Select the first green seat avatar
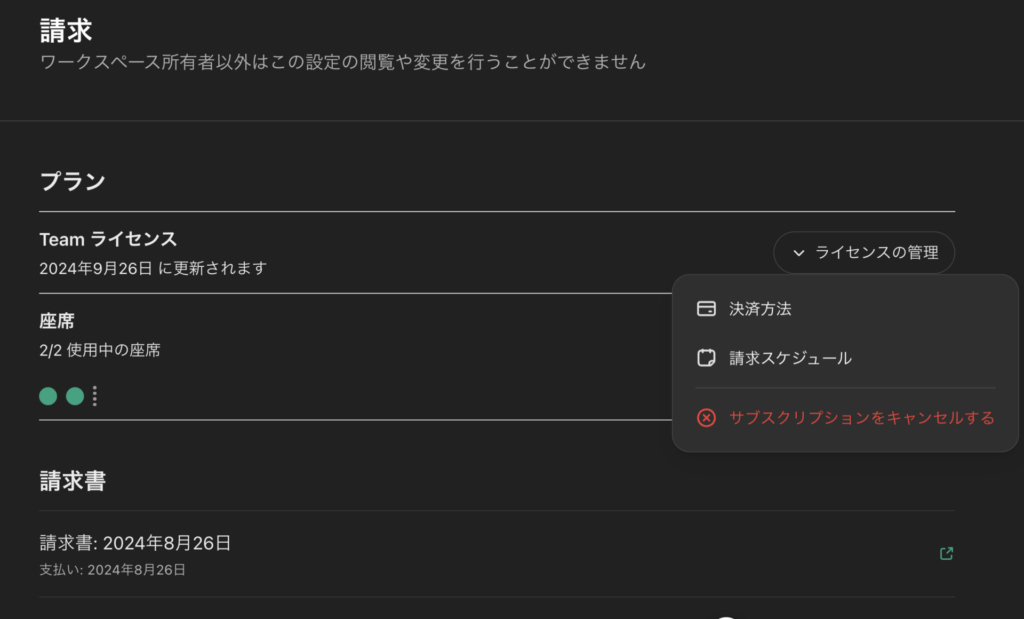The height and width of the screenshot is (619, 1024). coord(47,396)
